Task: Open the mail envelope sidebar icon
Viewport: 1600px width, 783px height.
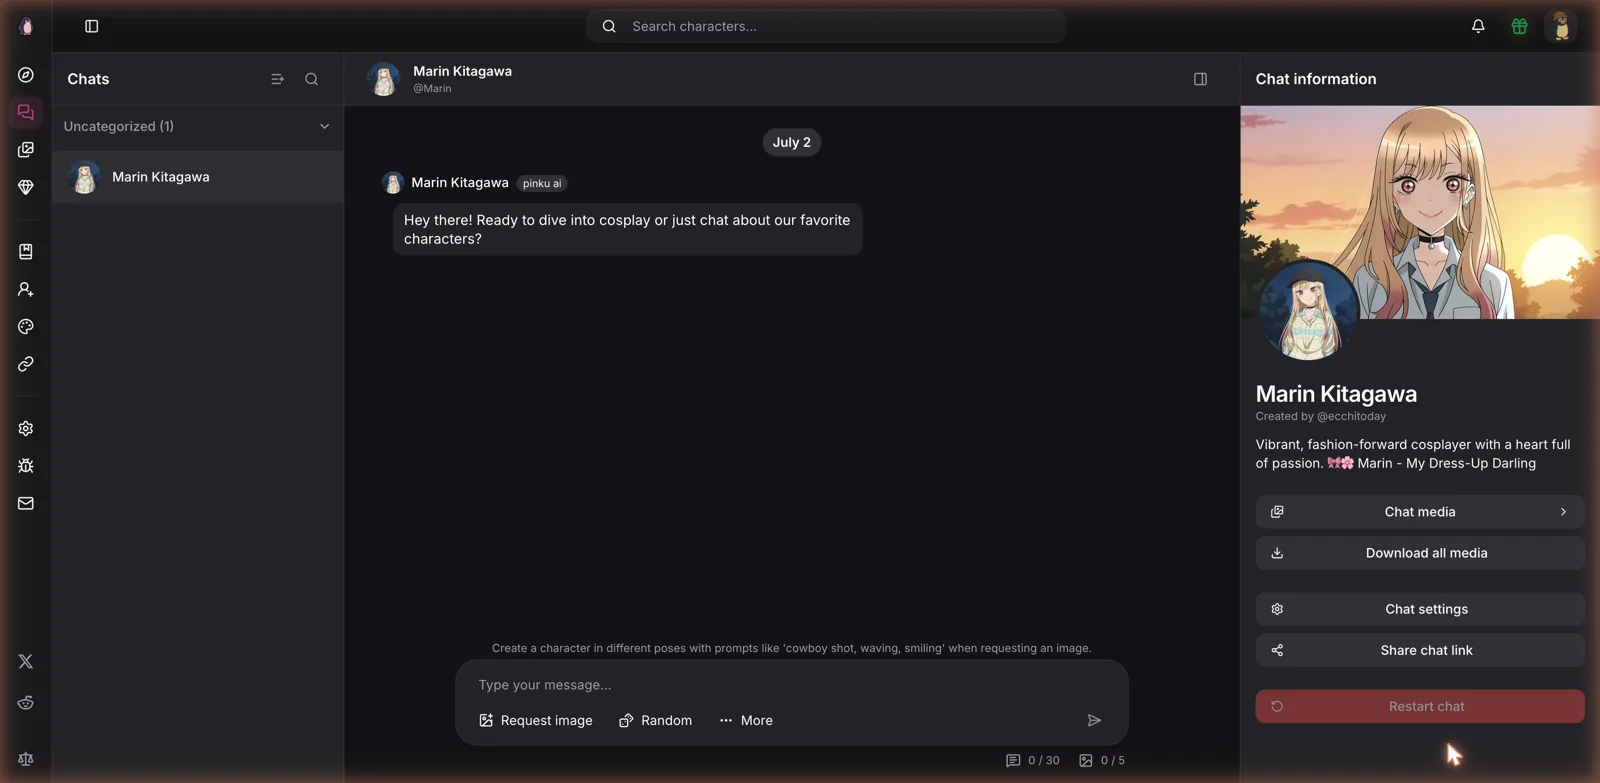Action: [x=26, y=503]
